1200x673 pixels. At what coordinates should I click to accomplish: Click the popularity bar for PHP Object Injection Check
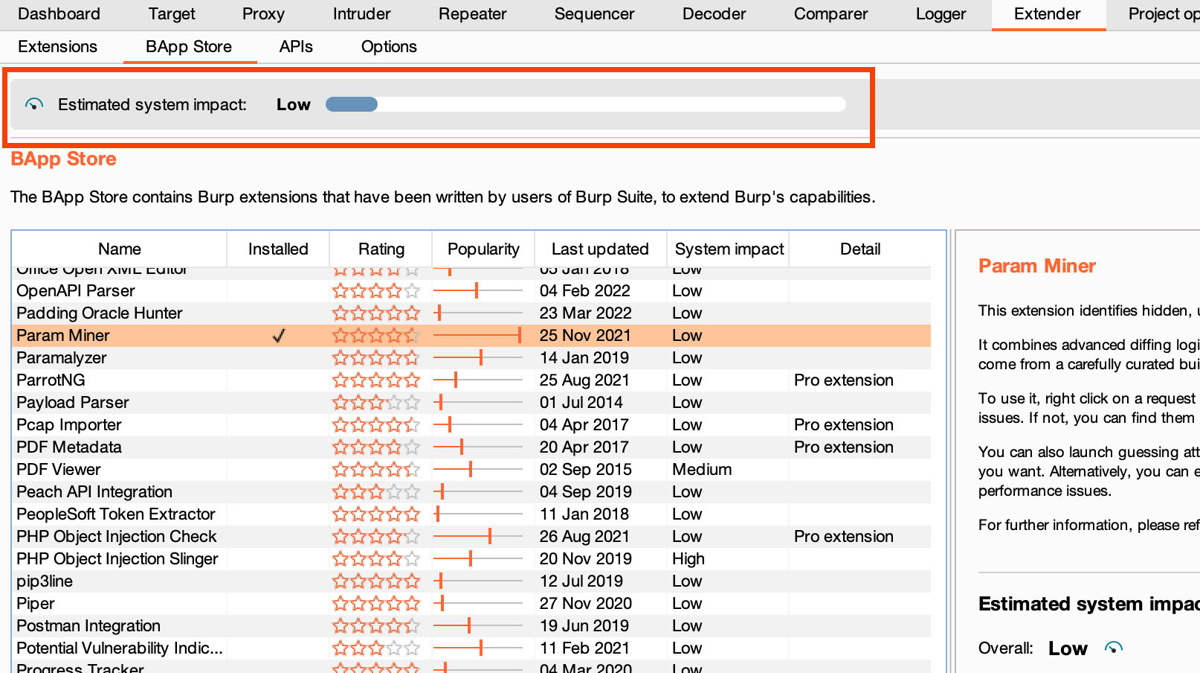(x=478, y=537)
